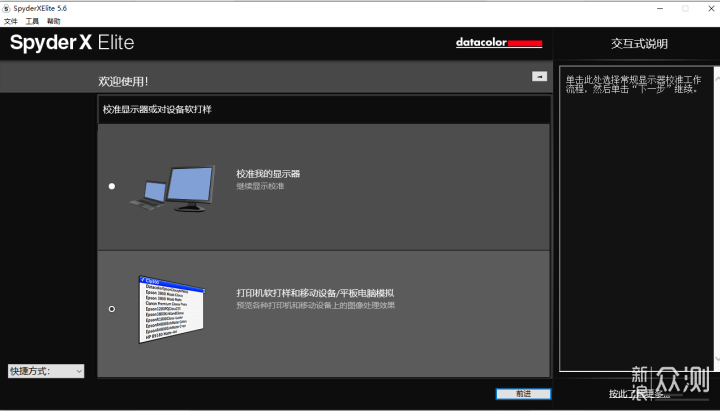Click the monitor and laptop calibration image
This screenshot has width=720, height=411.
pos(173,188)
